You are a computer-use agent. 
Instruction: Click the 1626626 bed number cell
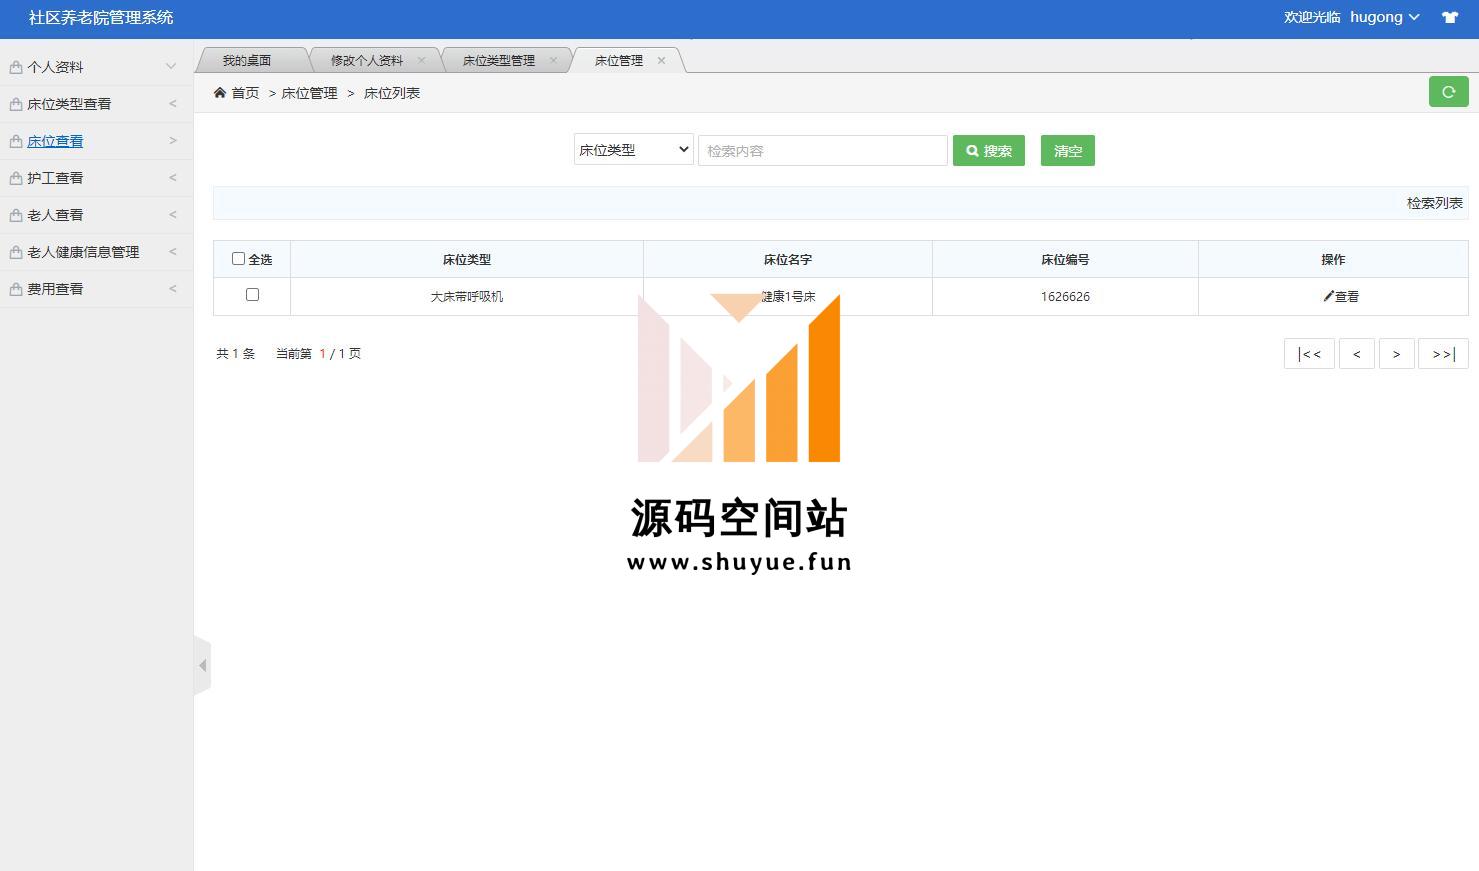click(1065, 296)
